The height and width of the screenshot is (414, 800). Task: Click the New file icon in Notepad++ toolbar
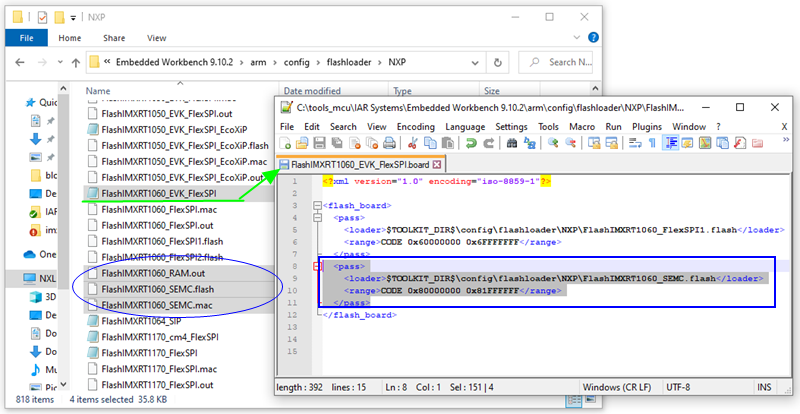tap(286, 143)
